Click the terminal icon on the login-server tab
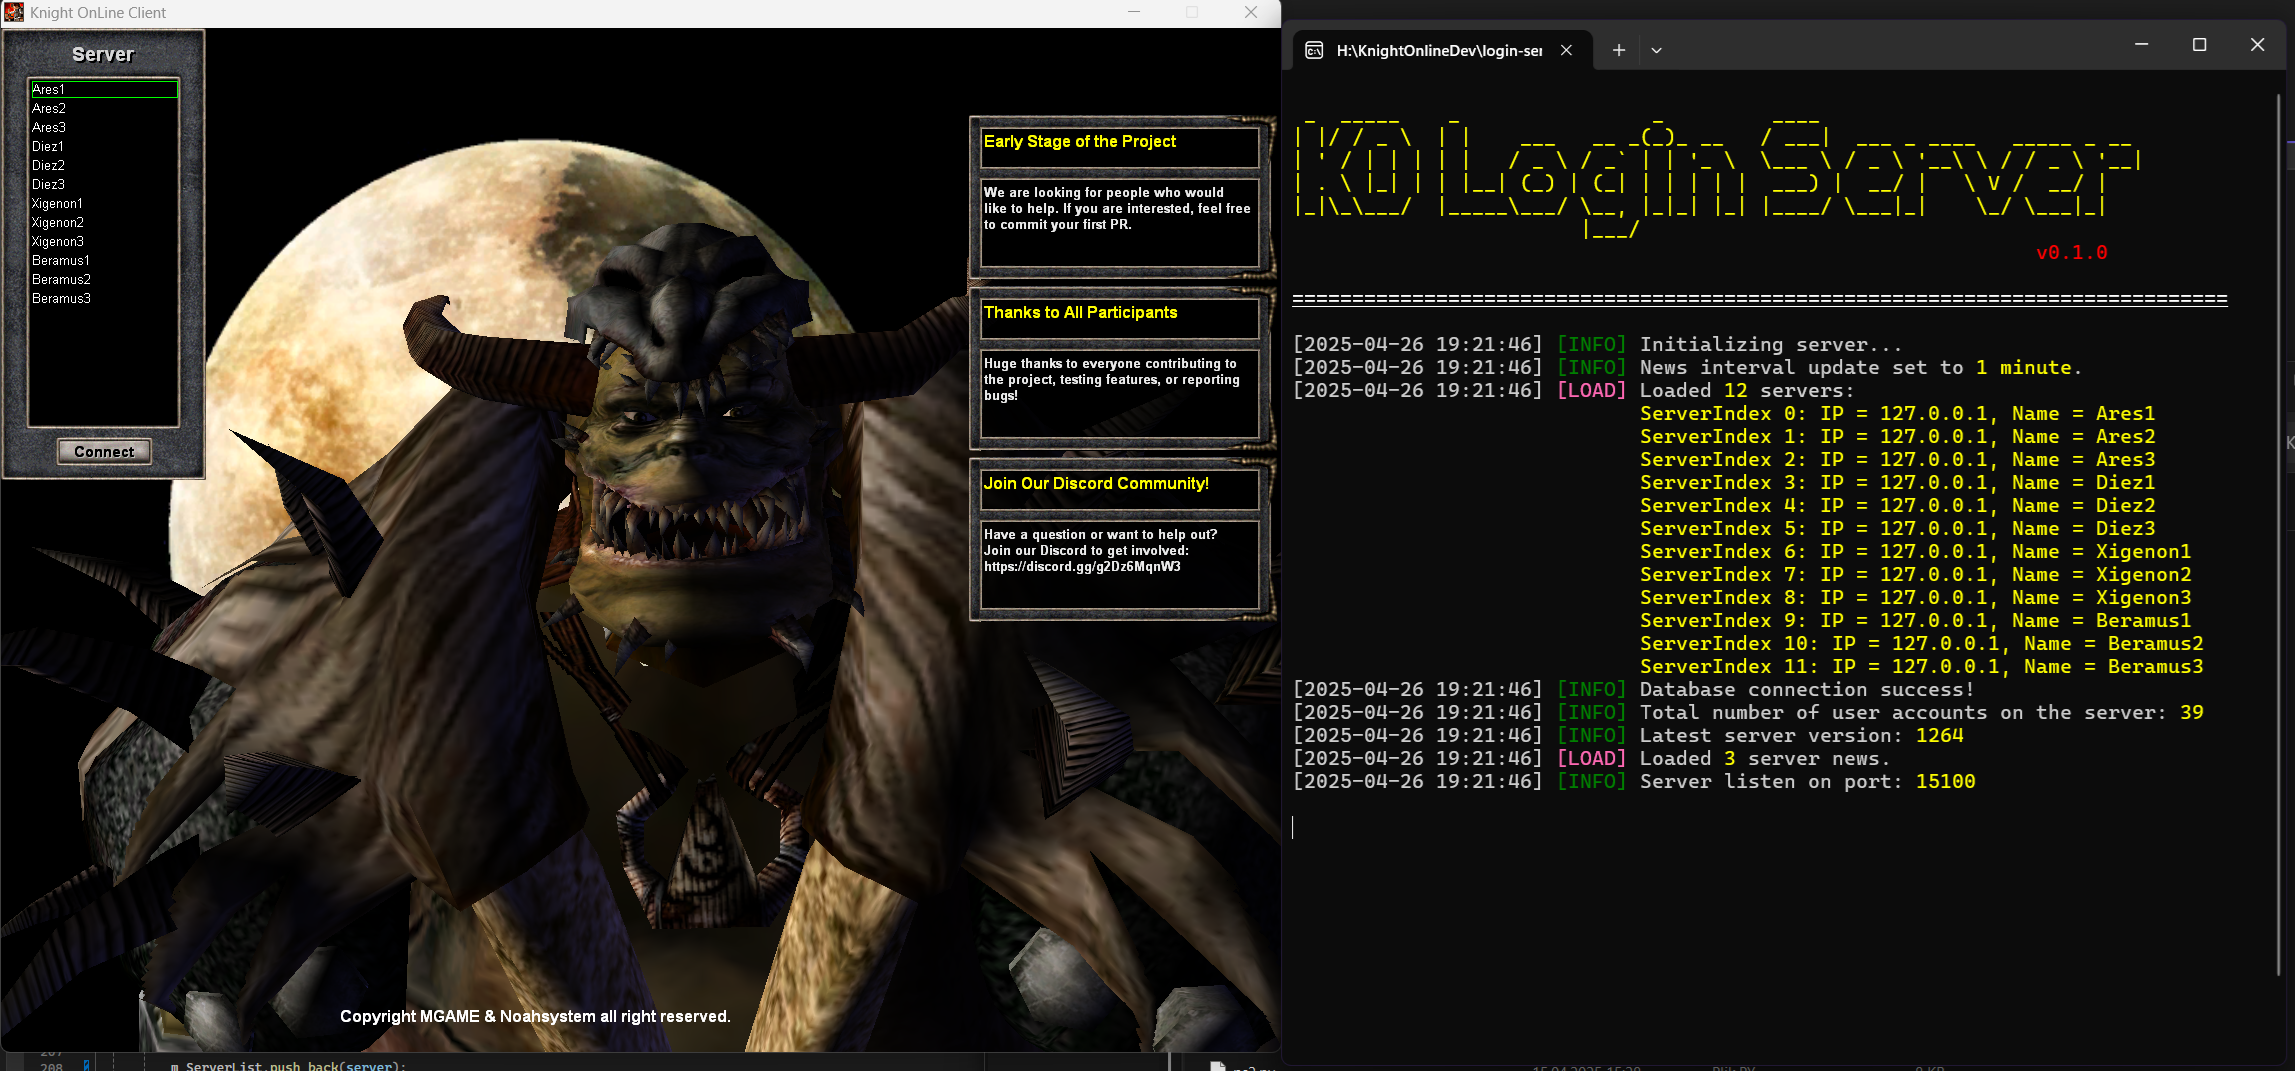The height and width of the screenshot is (1071, 2295). click(x=1314, y=50)
